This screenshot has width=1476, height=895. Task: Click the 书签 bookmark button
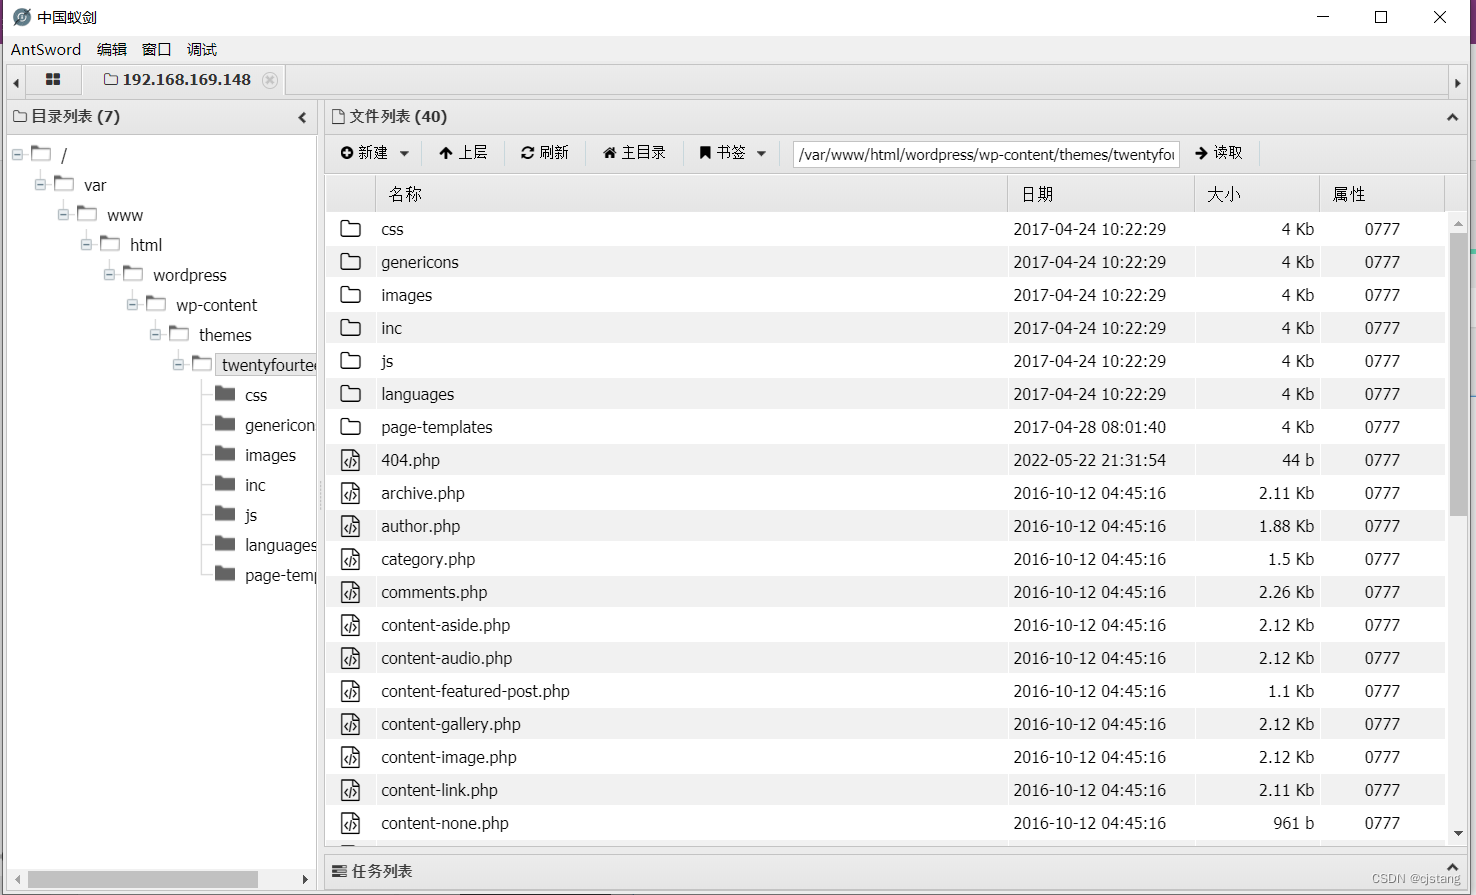coord(722,153)
